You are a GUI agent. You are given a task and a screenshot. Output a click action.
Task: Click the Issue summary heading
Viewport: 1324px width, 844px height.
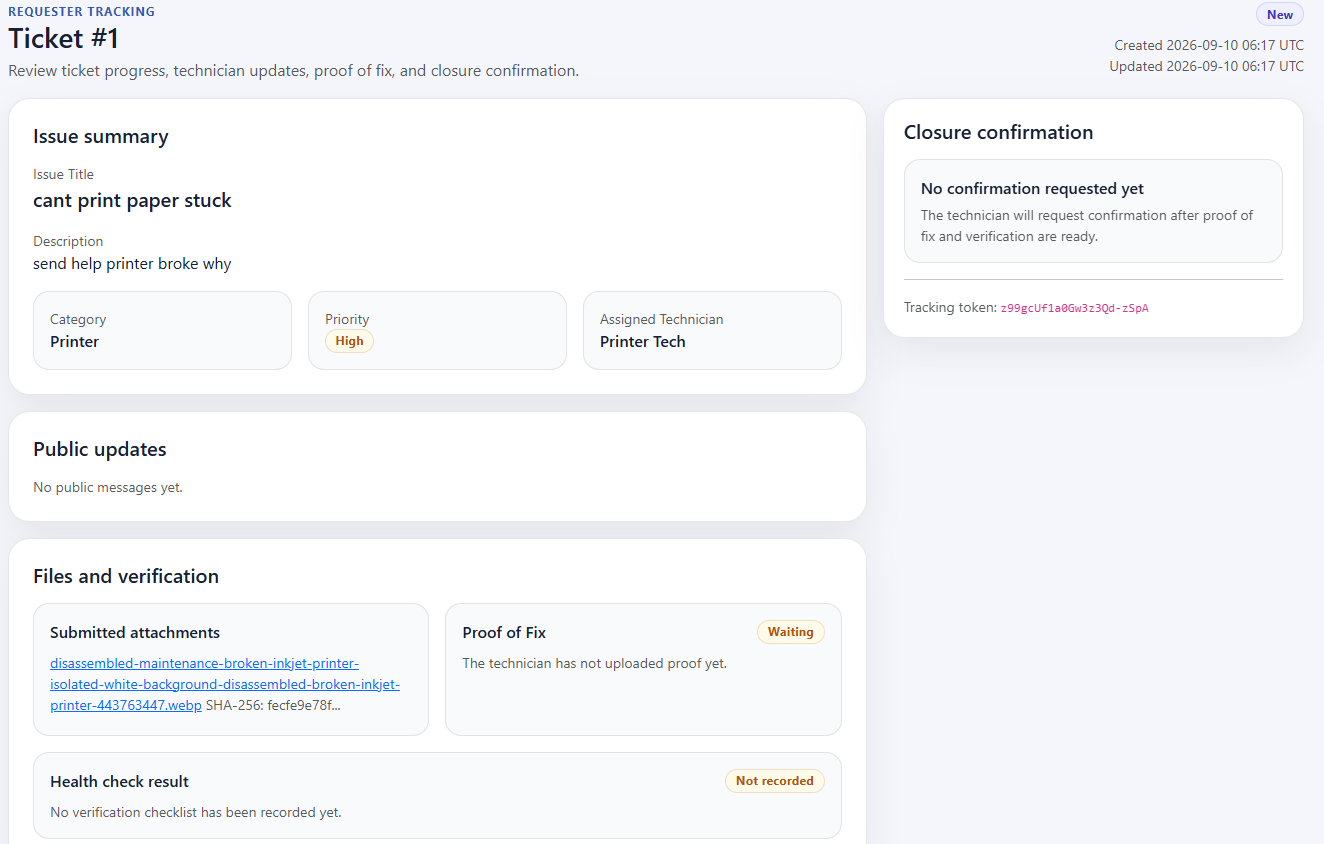[101, 137]
